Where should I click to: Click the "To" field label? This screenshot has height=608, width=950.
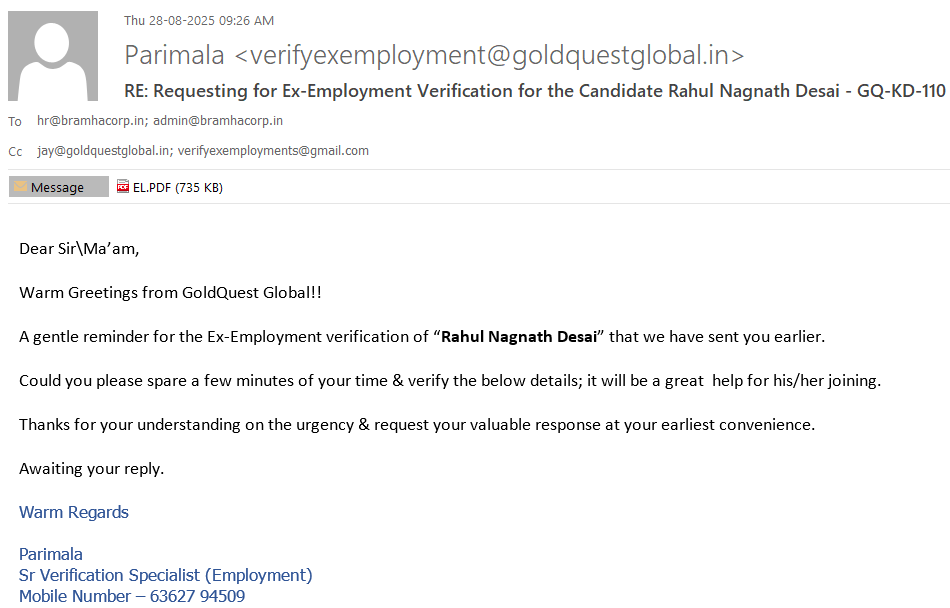(x=15, y=122)
